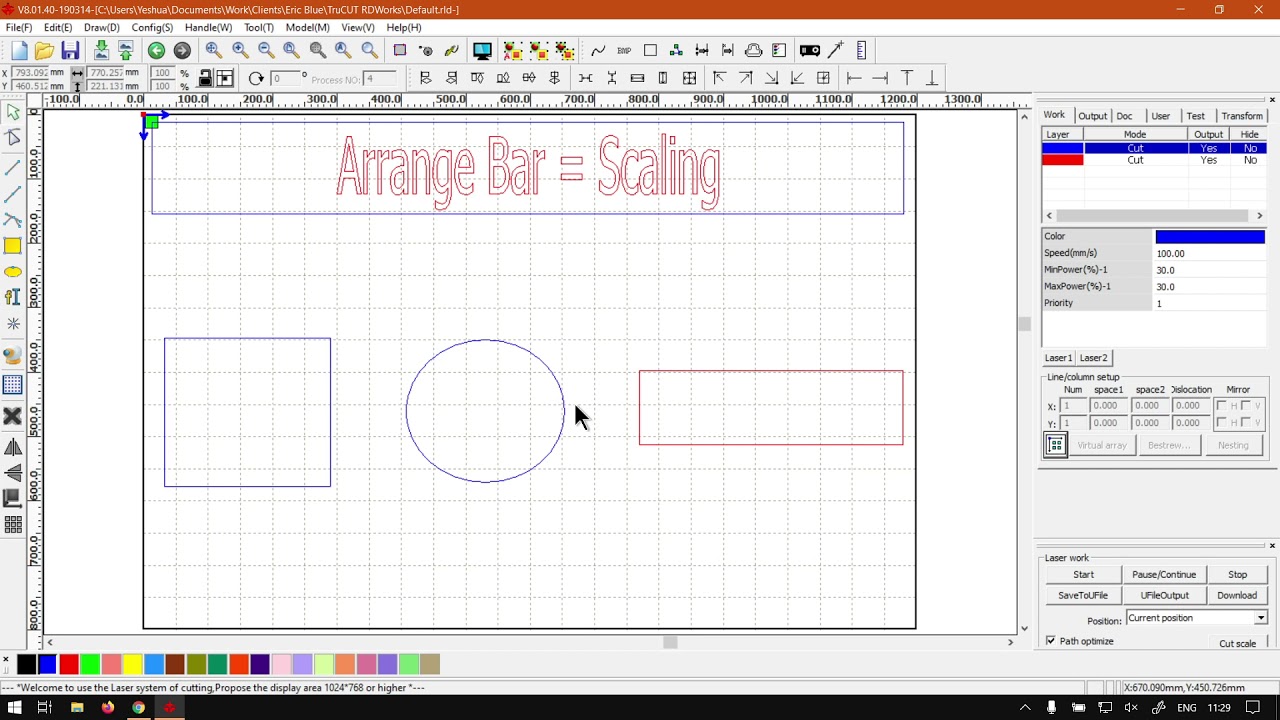Screen dimensions: 1280x720
Task: Open the Draw menu
Action: click(x=102, y=28)
